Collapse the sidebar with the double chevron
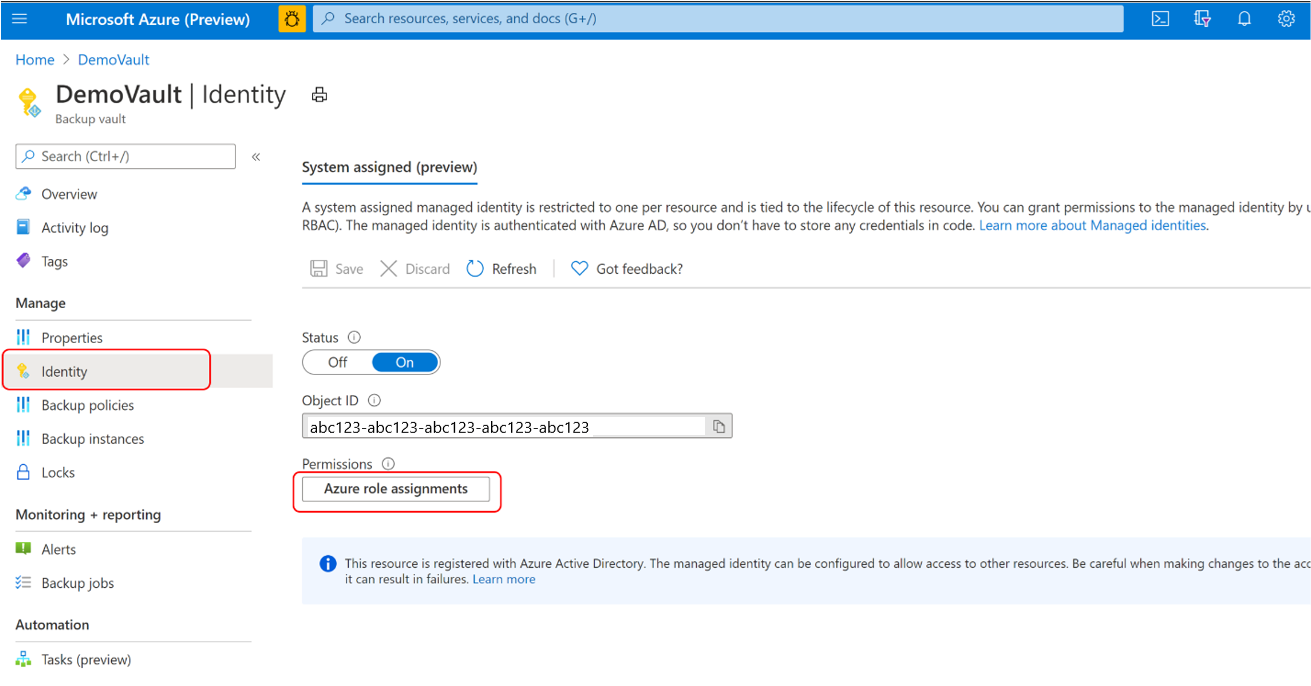Viewport: 1311px width, 686px height. tap(256, 157)
